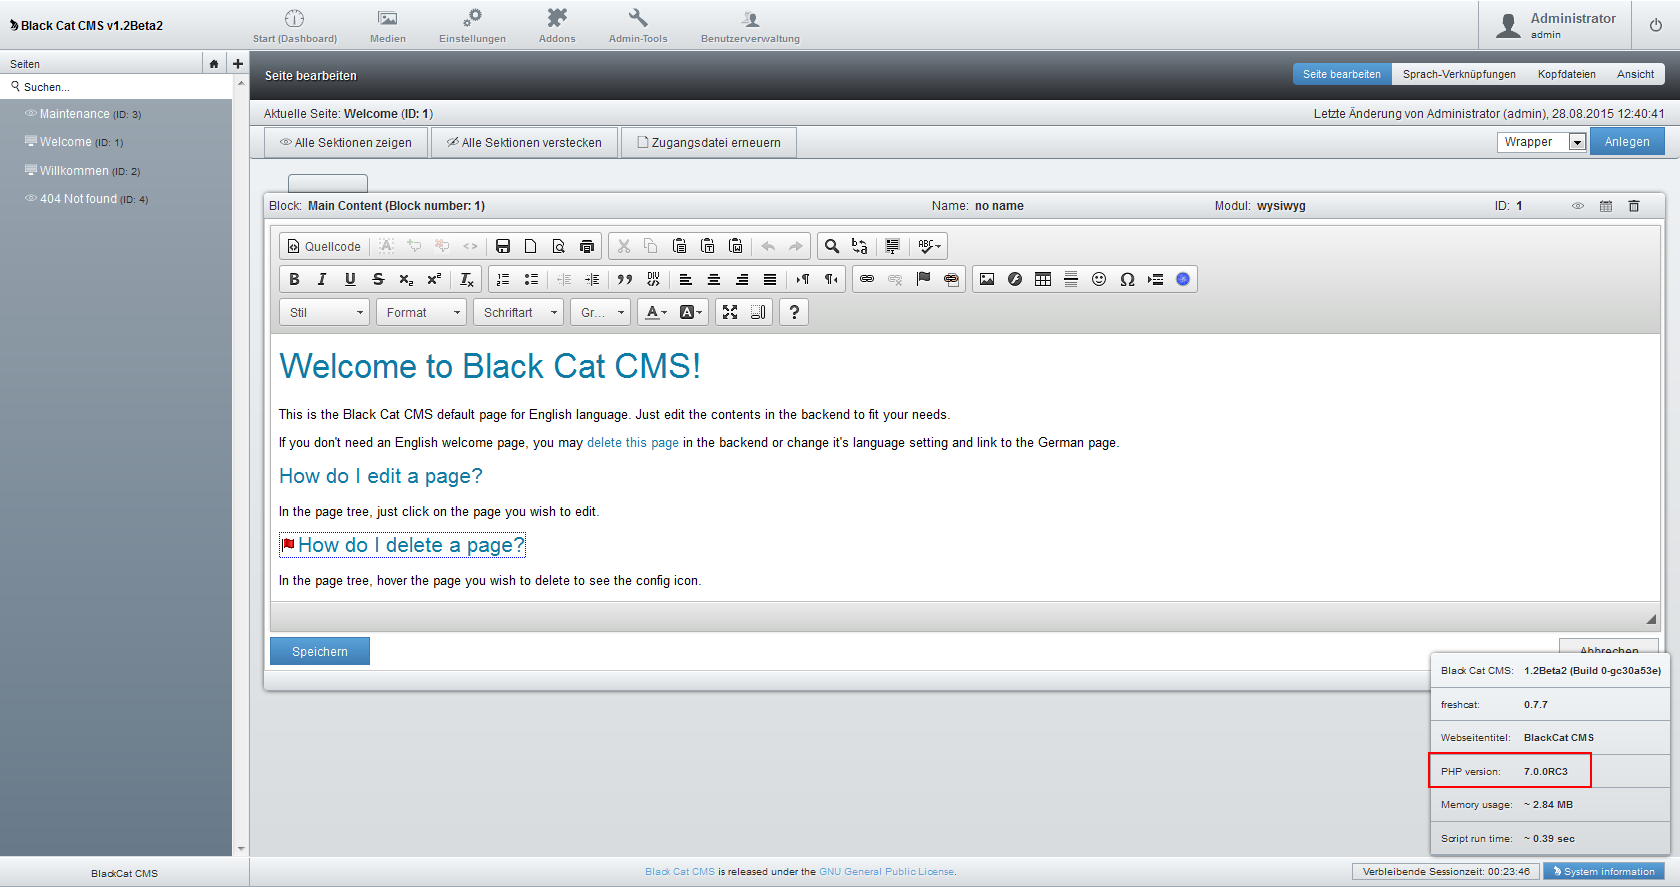
Task: Set text direction right to left
Action: coord(831,279)
